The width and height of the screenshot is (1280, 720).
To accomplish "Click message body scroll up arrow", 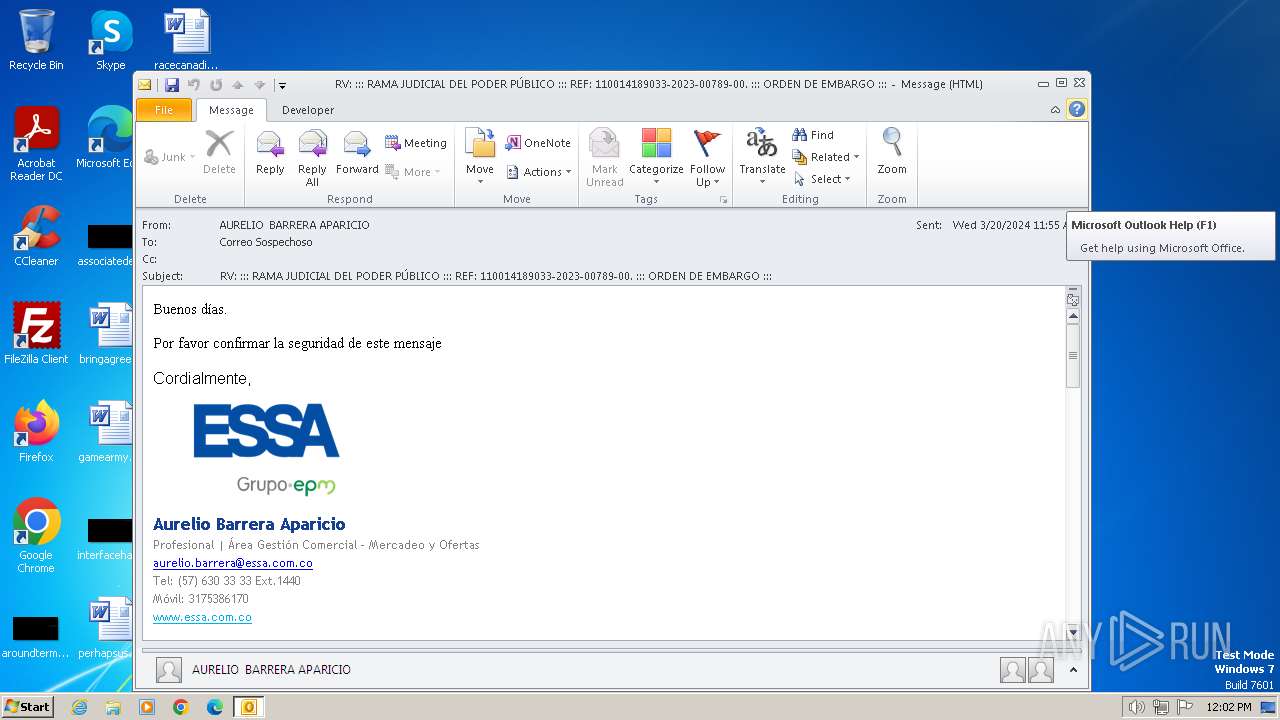I will click(x=1073, y=316).
